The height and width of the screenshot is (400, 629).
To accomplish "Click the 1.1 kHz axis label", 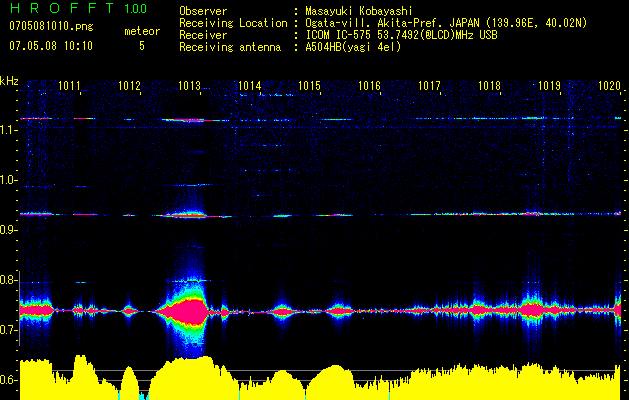I will [x=8, y=130].
